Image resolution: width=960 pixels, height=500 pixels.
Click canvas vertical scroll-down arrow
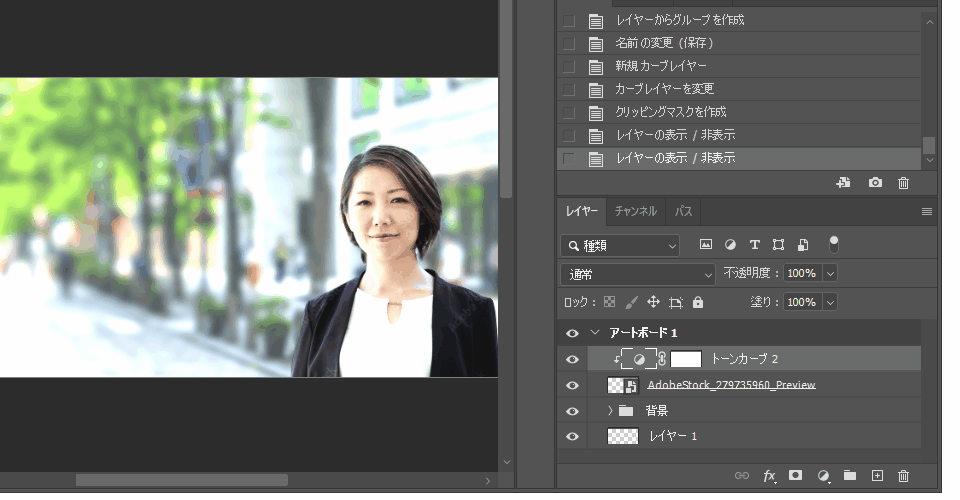506,462
